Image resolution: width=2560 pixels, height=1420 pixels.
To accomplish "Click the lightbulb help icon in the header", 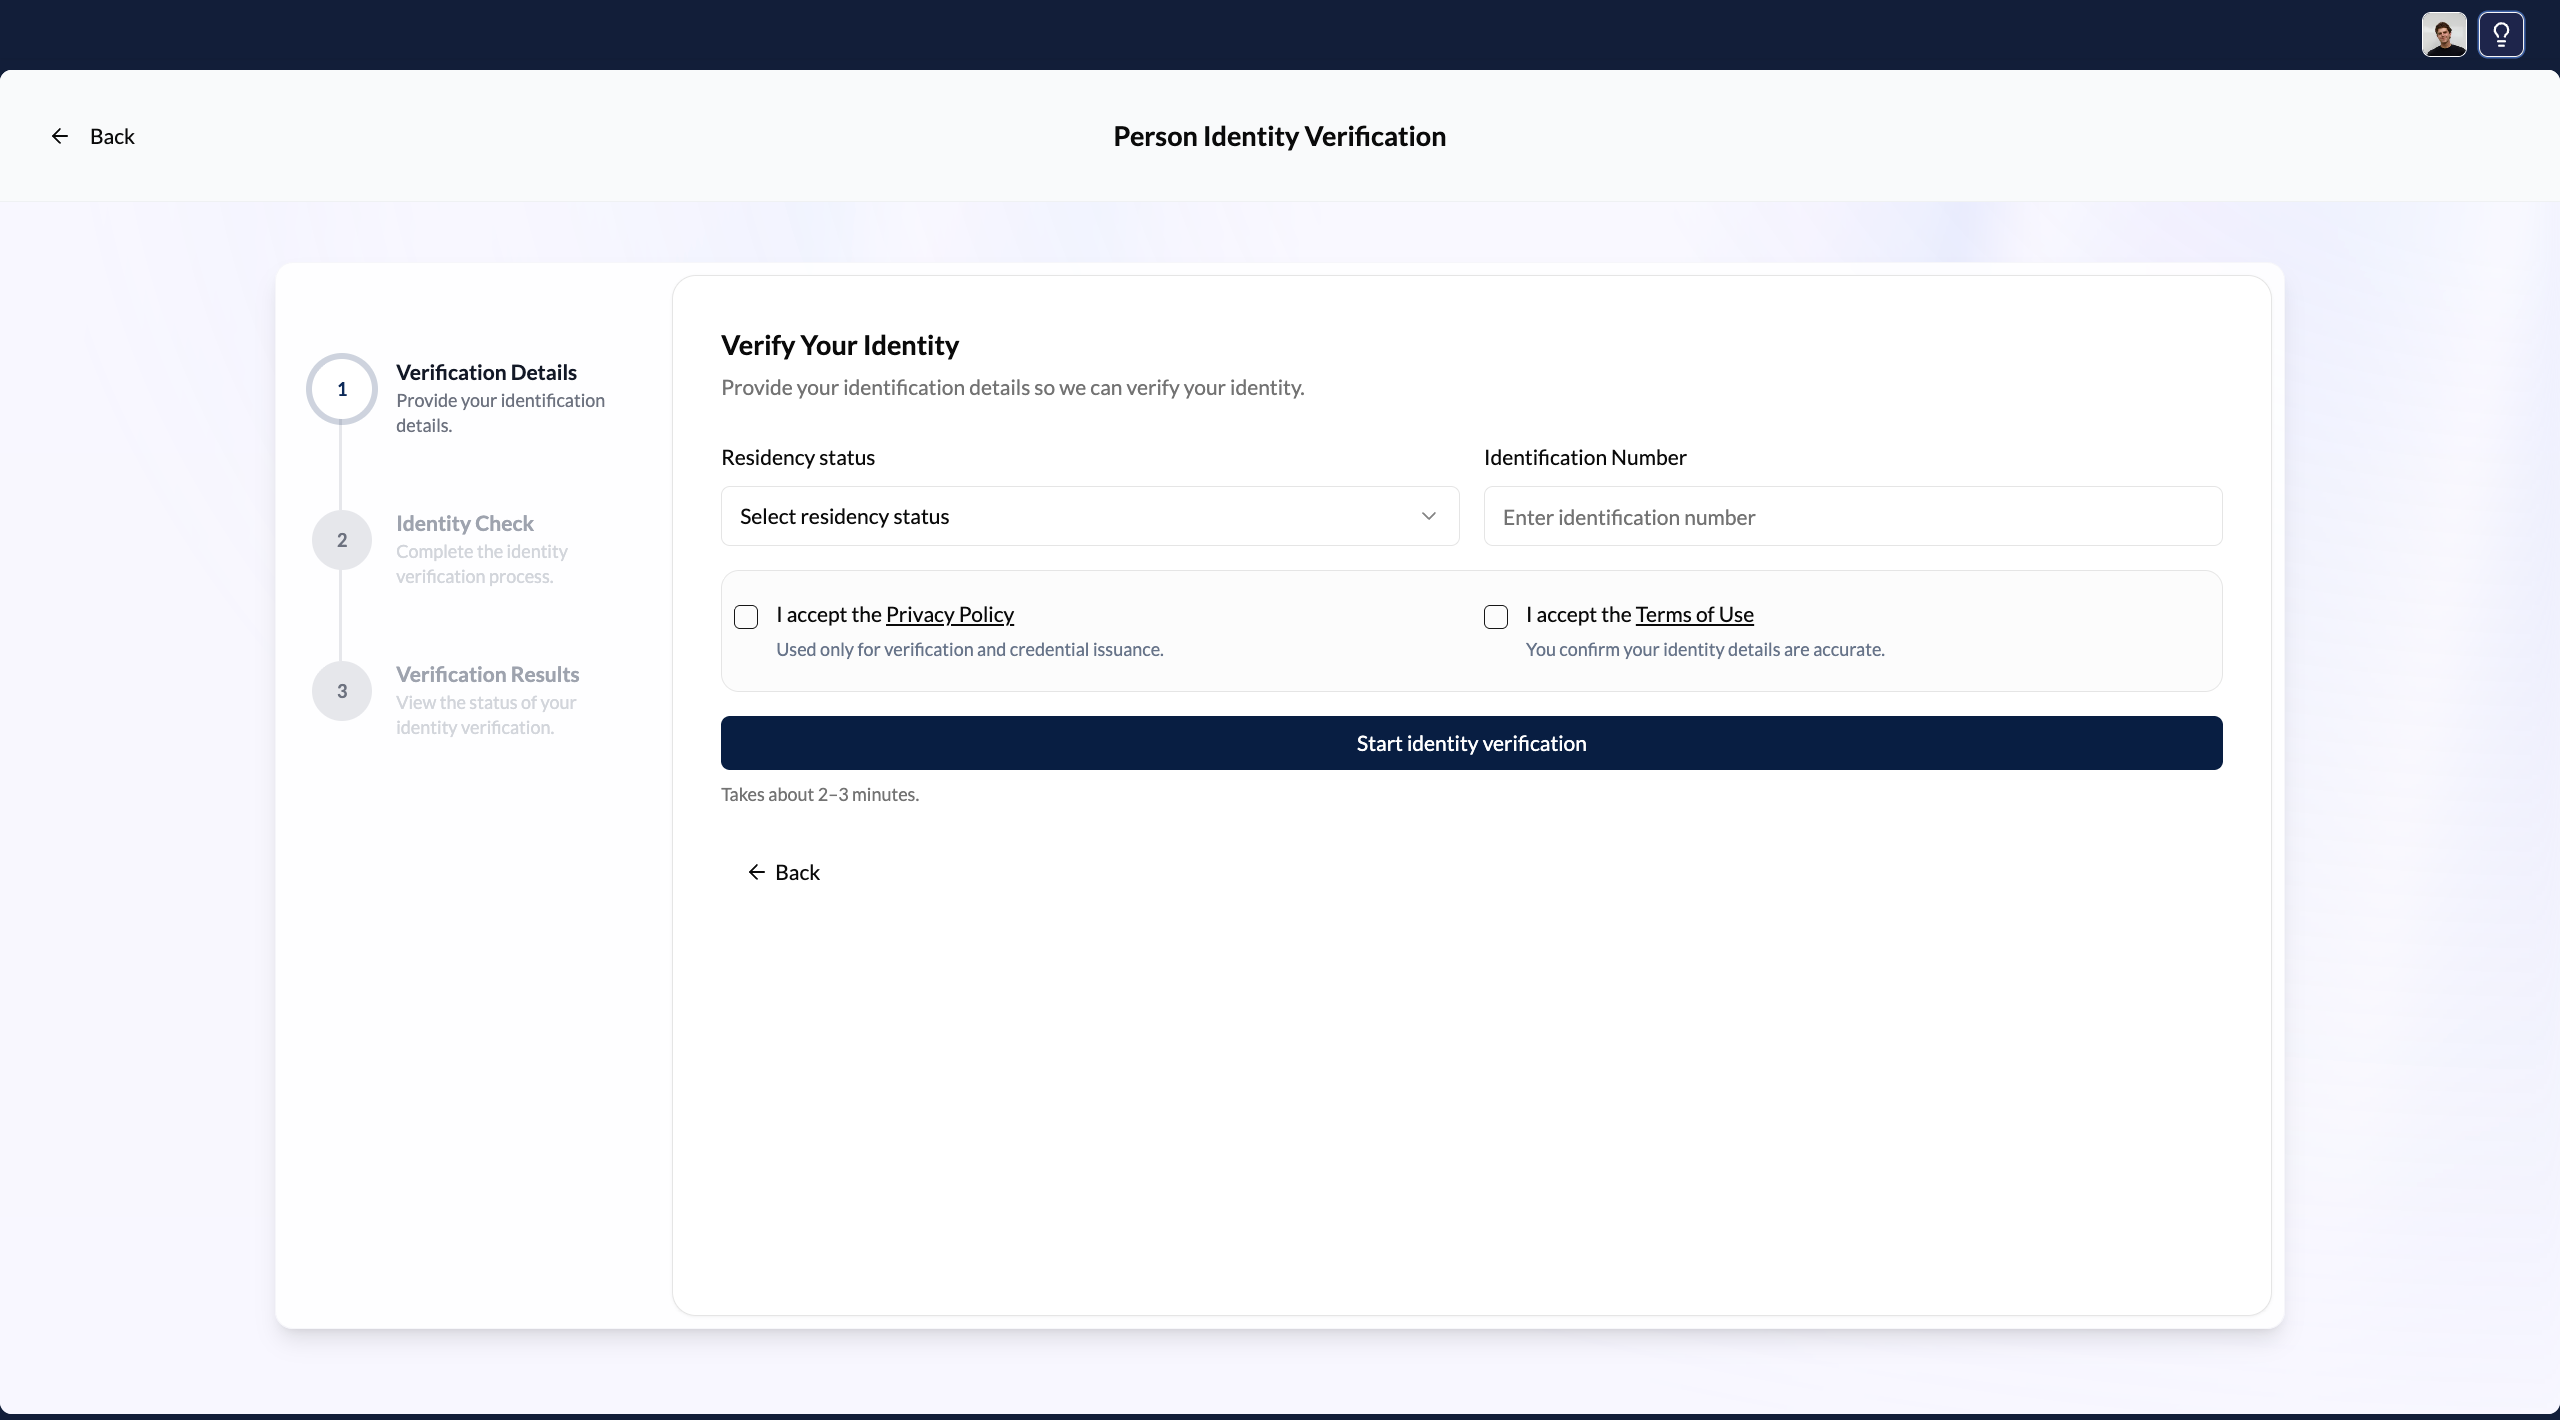I will coord(2502,34).
